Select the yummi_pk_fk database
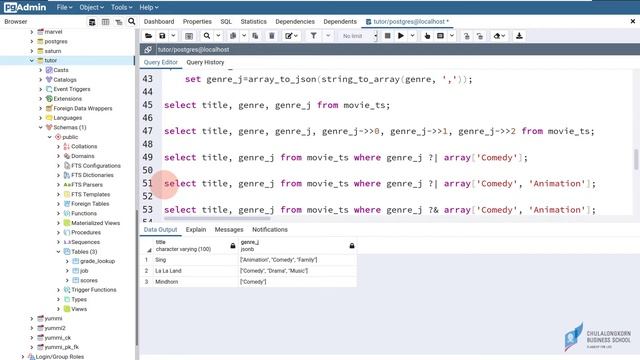 (x=61, y=347)
